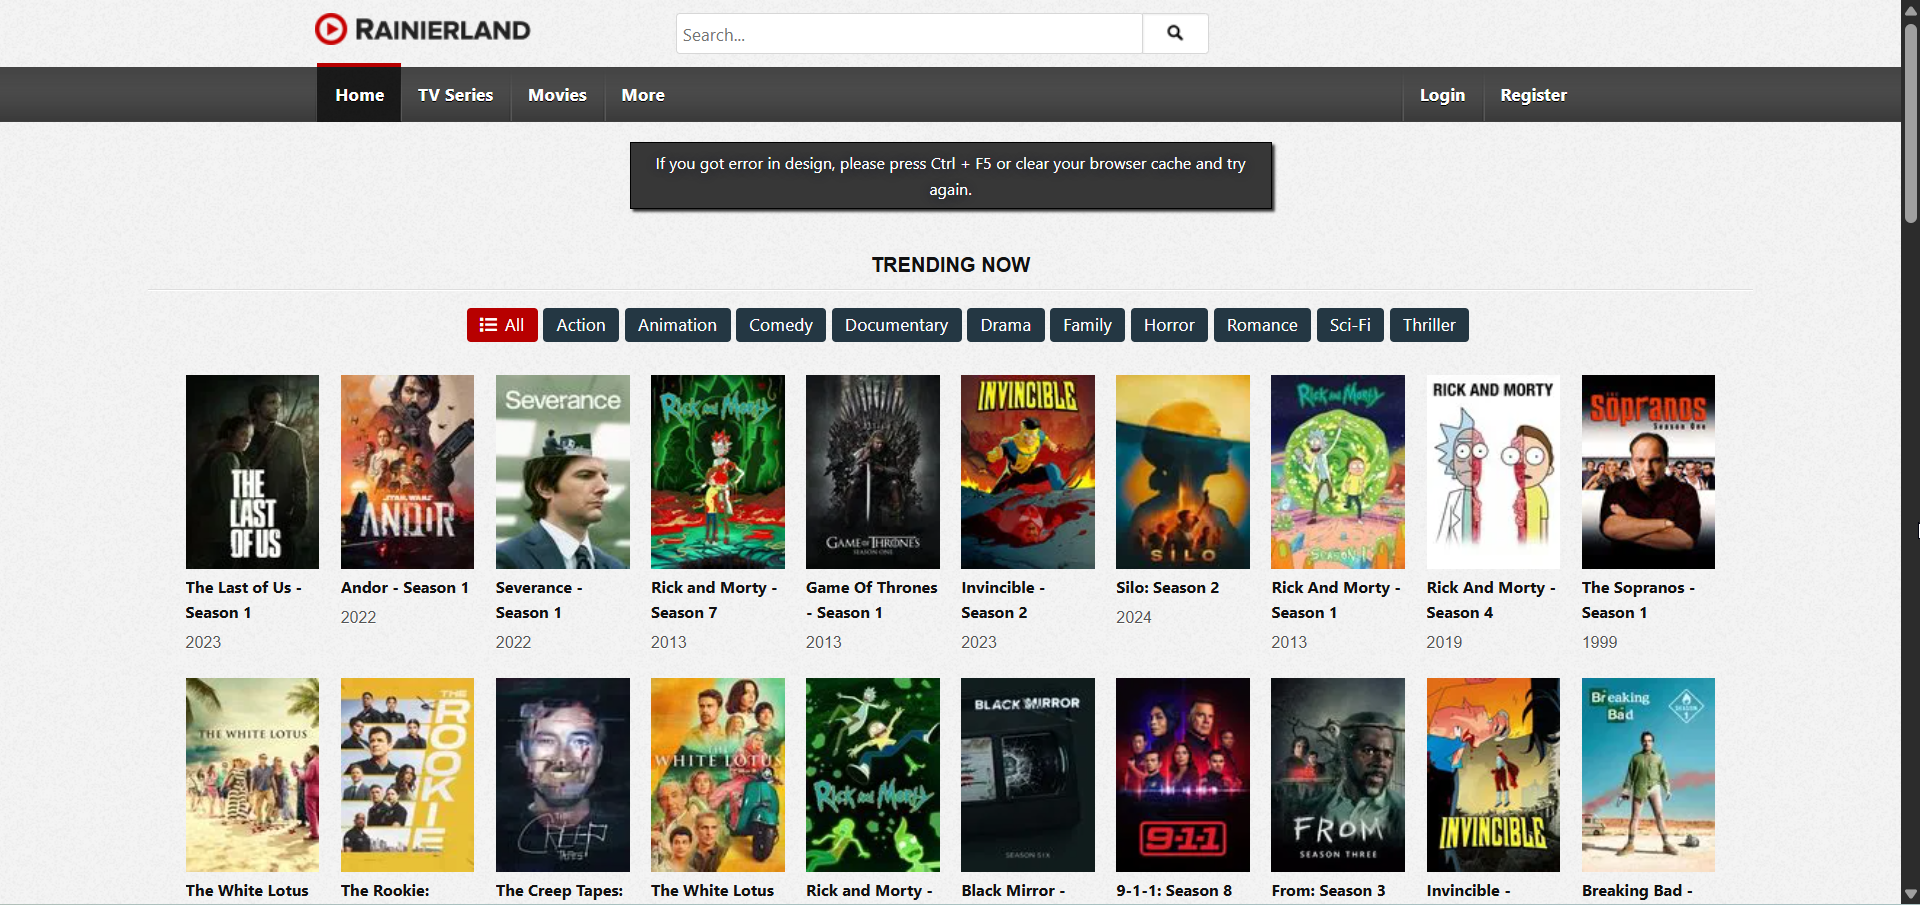The width and height of the screenshot is (1920, 905).
Task: Filter trending by Sci-Fi
Action: coord(1350,325)
